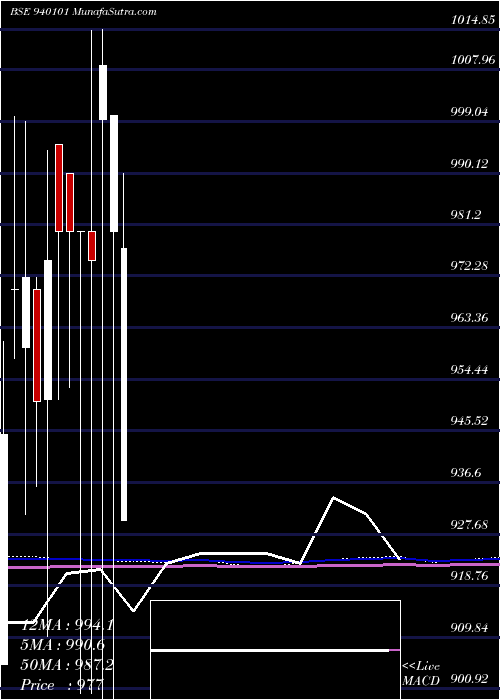Click the 12MA : 994.1 readout
Screen dimensions: 500x700
67,626
